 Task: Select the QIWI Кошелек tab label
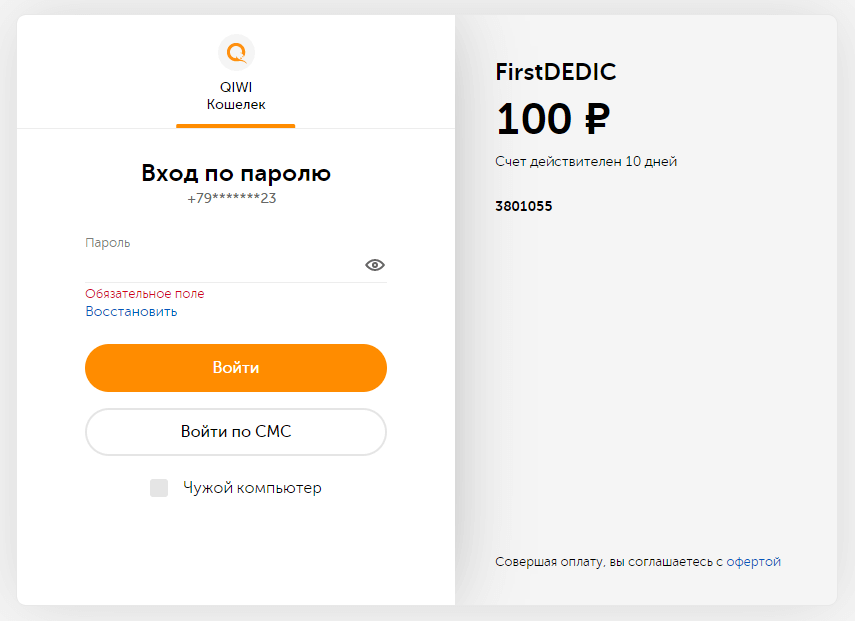(236, 95)
